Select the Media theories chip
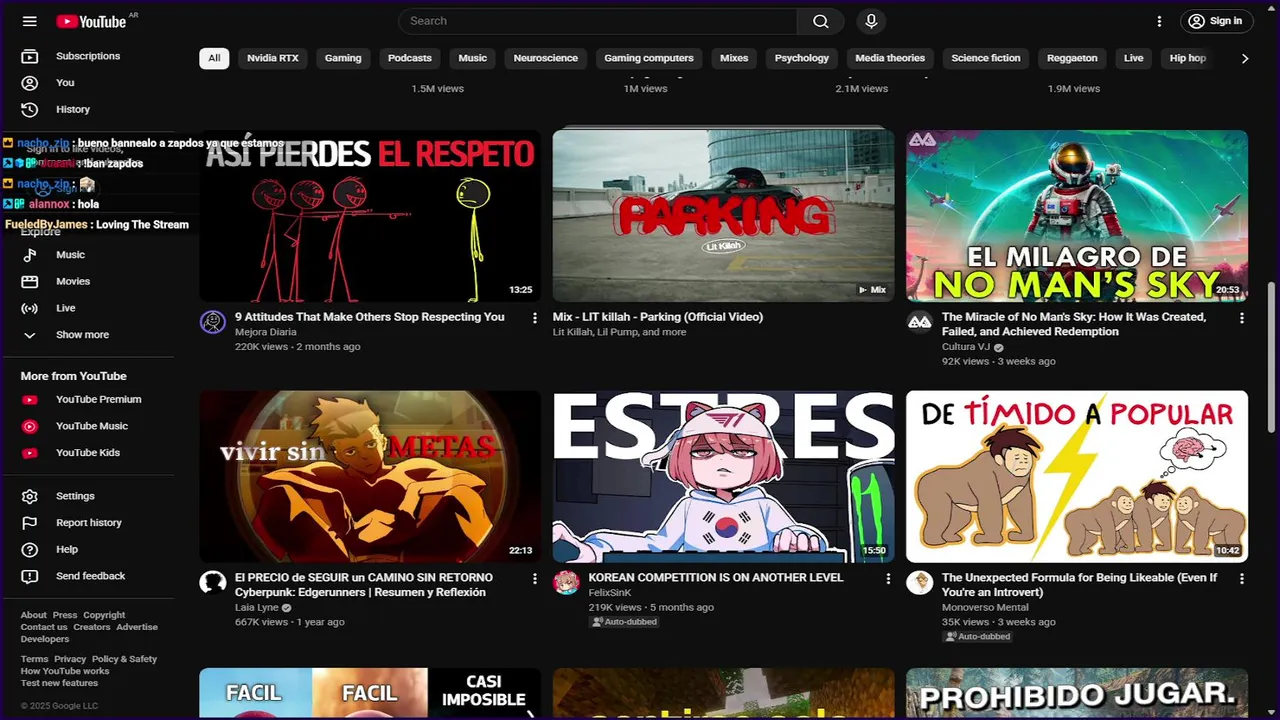The height and width of the screenshot is (720, 1280). coord(890,58)
